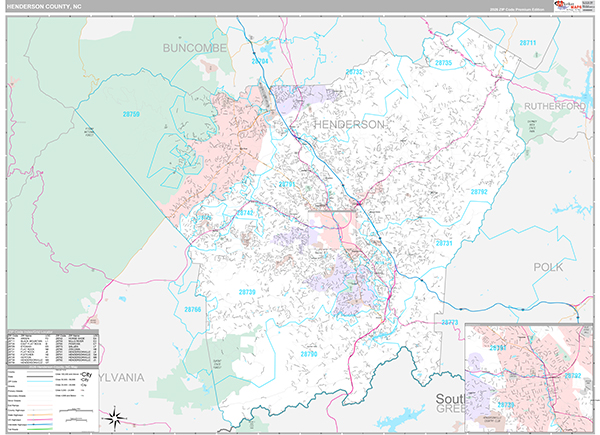Click ZIP label 28791 in inset map
The image size is (600, 435).
click(498, 348)
